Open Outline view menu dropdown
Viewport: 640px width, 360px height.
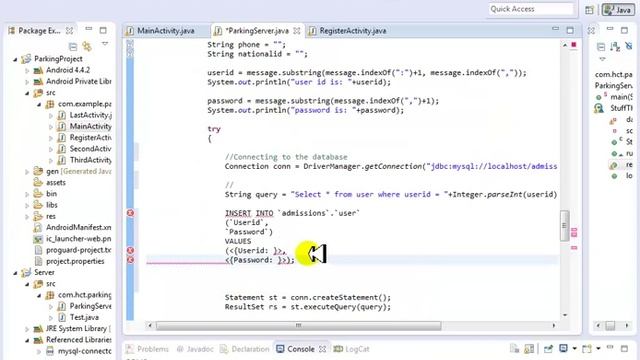[602, 59]
